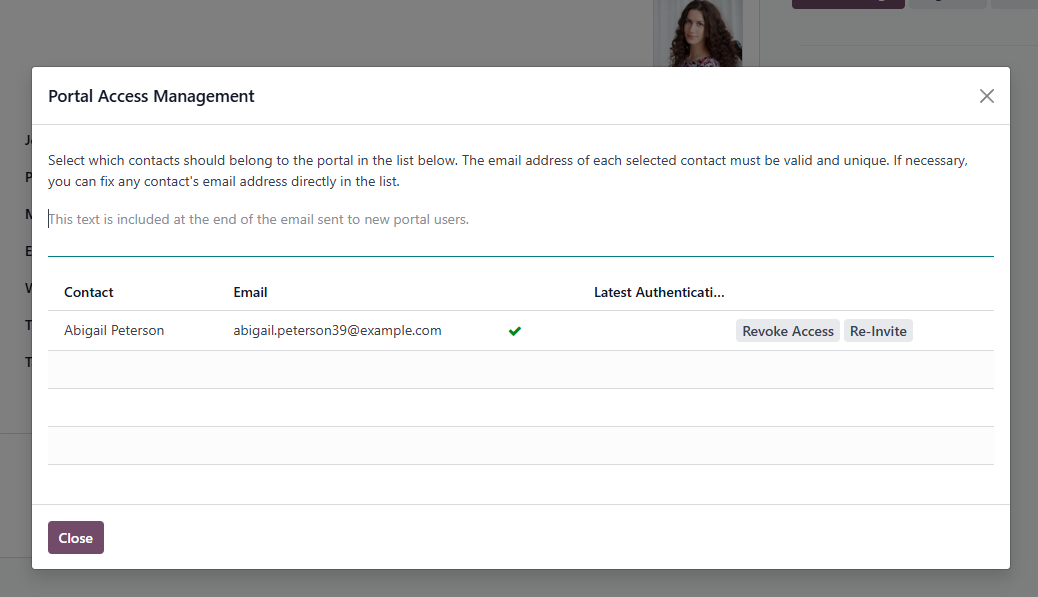Click Abigail's empty Latest Authentication cell
Screen dimensions: 1038x597
click(659, 330)
